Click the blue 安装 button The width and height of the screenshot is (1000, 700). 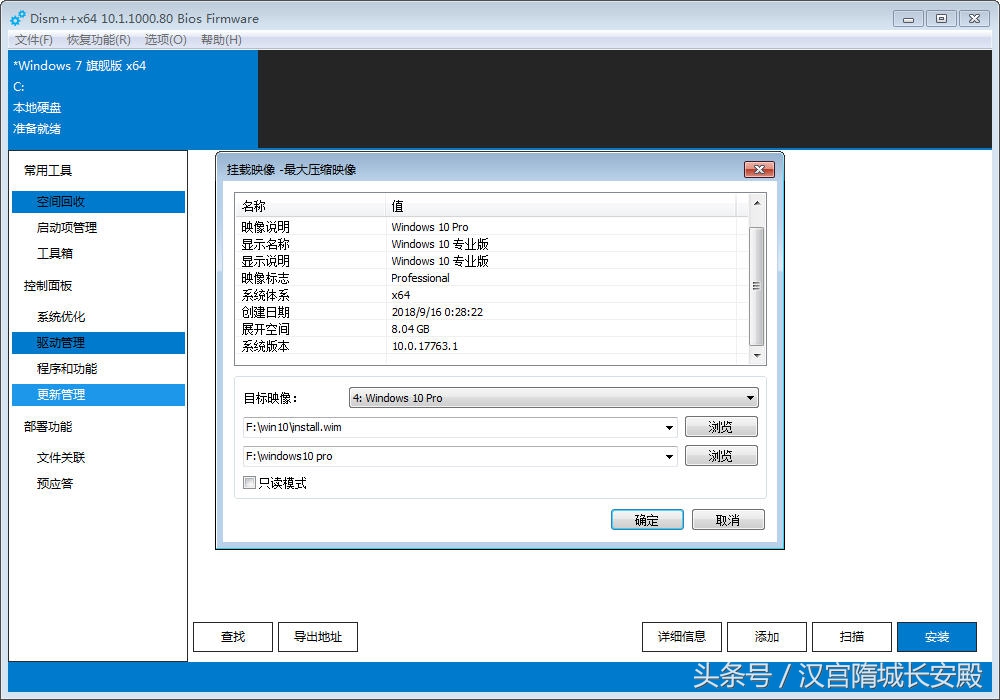(x=937, y=637)
